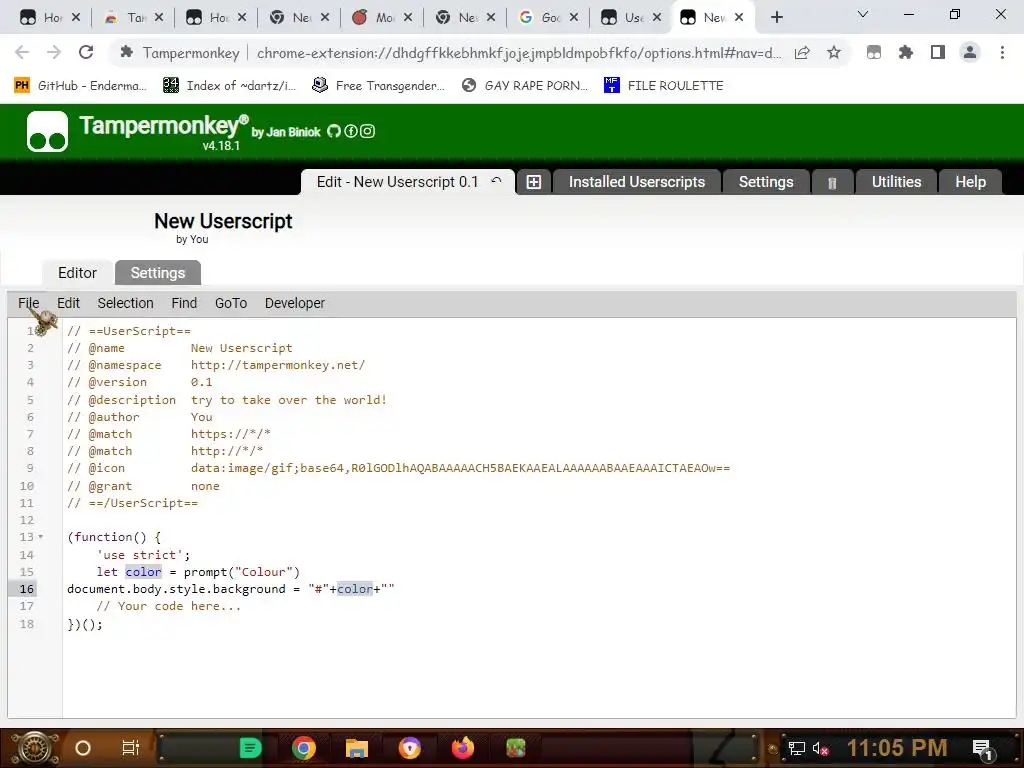
Task: Click the 'New Userscript' title heading
Action: 223,221
